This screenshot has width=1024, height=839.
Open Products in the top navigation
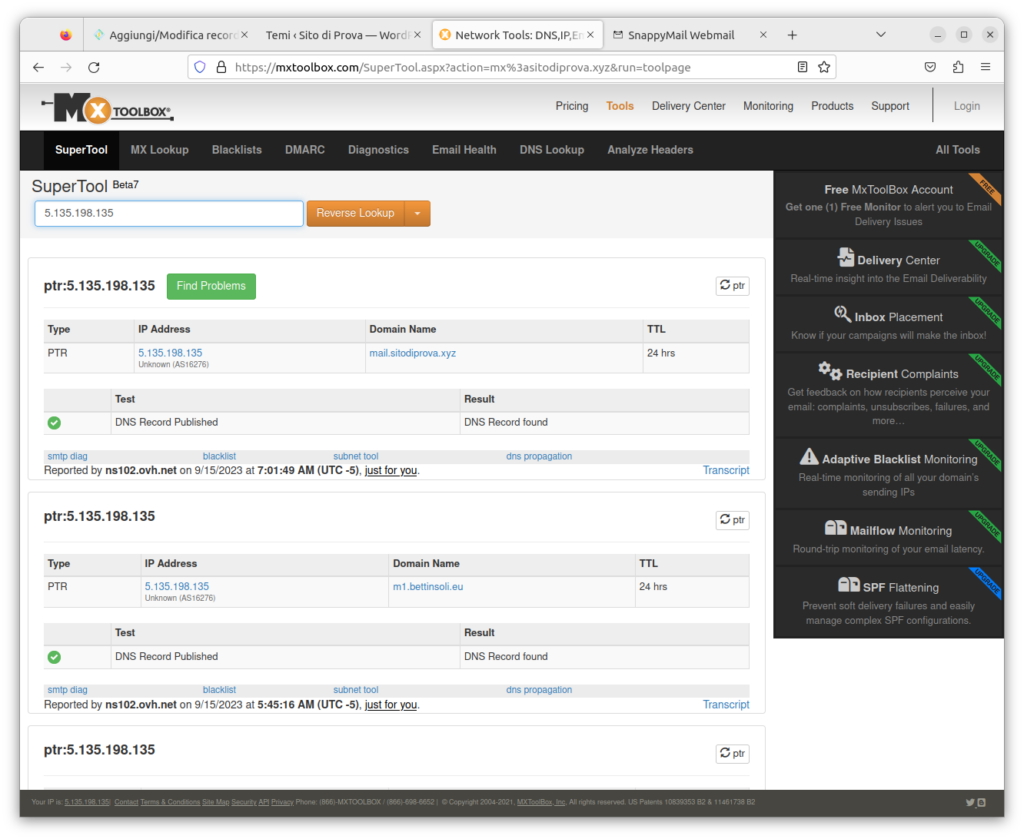tap(832, 106)
